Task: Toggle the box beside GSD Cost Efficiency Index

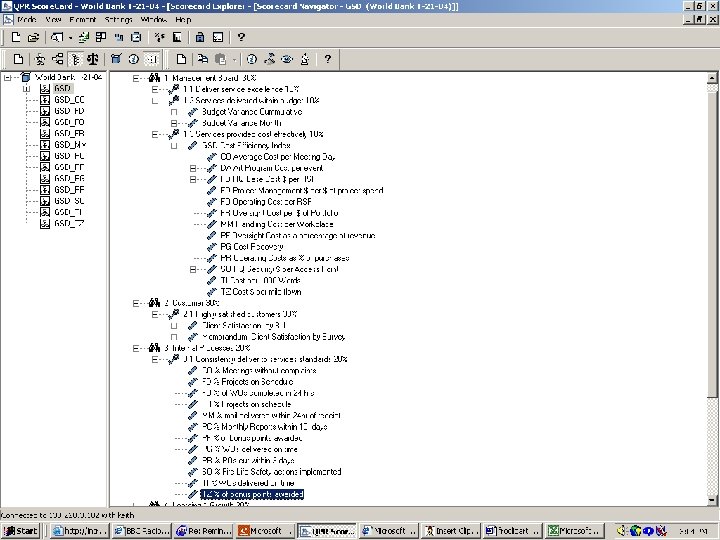Action: click(175, 145)
